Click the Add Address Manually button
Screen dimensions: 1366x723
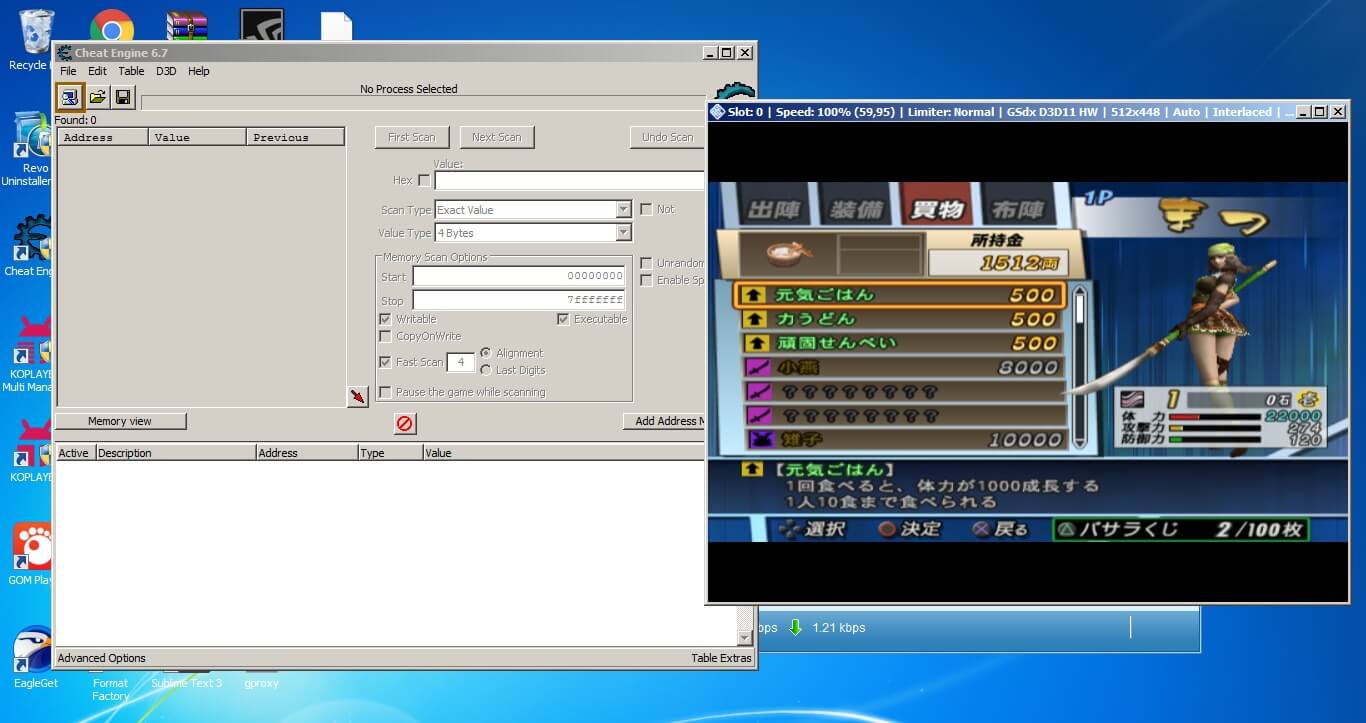click(x=665, y=421)
